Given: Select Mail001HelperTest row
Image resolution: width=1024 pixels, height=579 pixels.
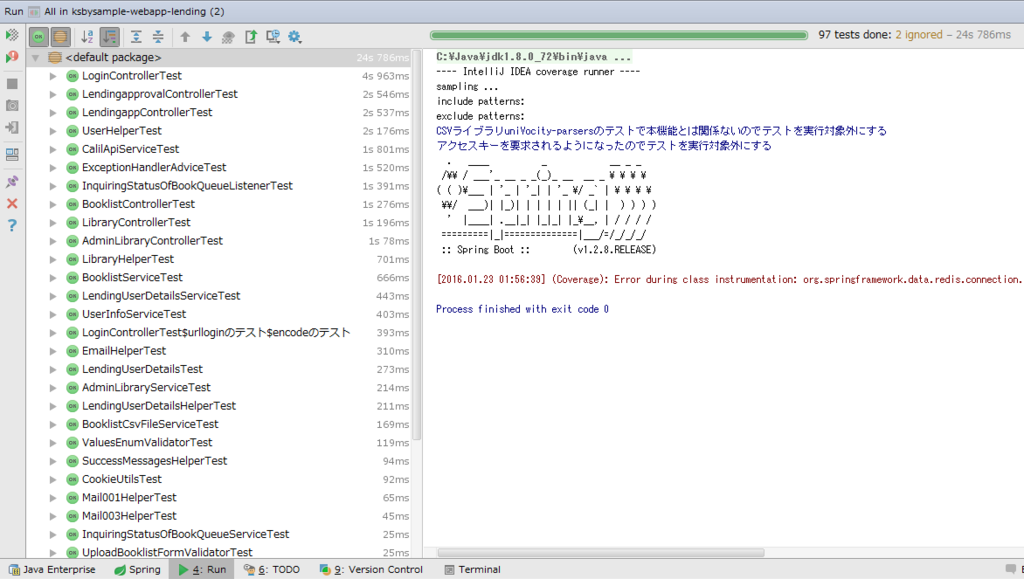Looking at the screenshot, I should point(219,497).
